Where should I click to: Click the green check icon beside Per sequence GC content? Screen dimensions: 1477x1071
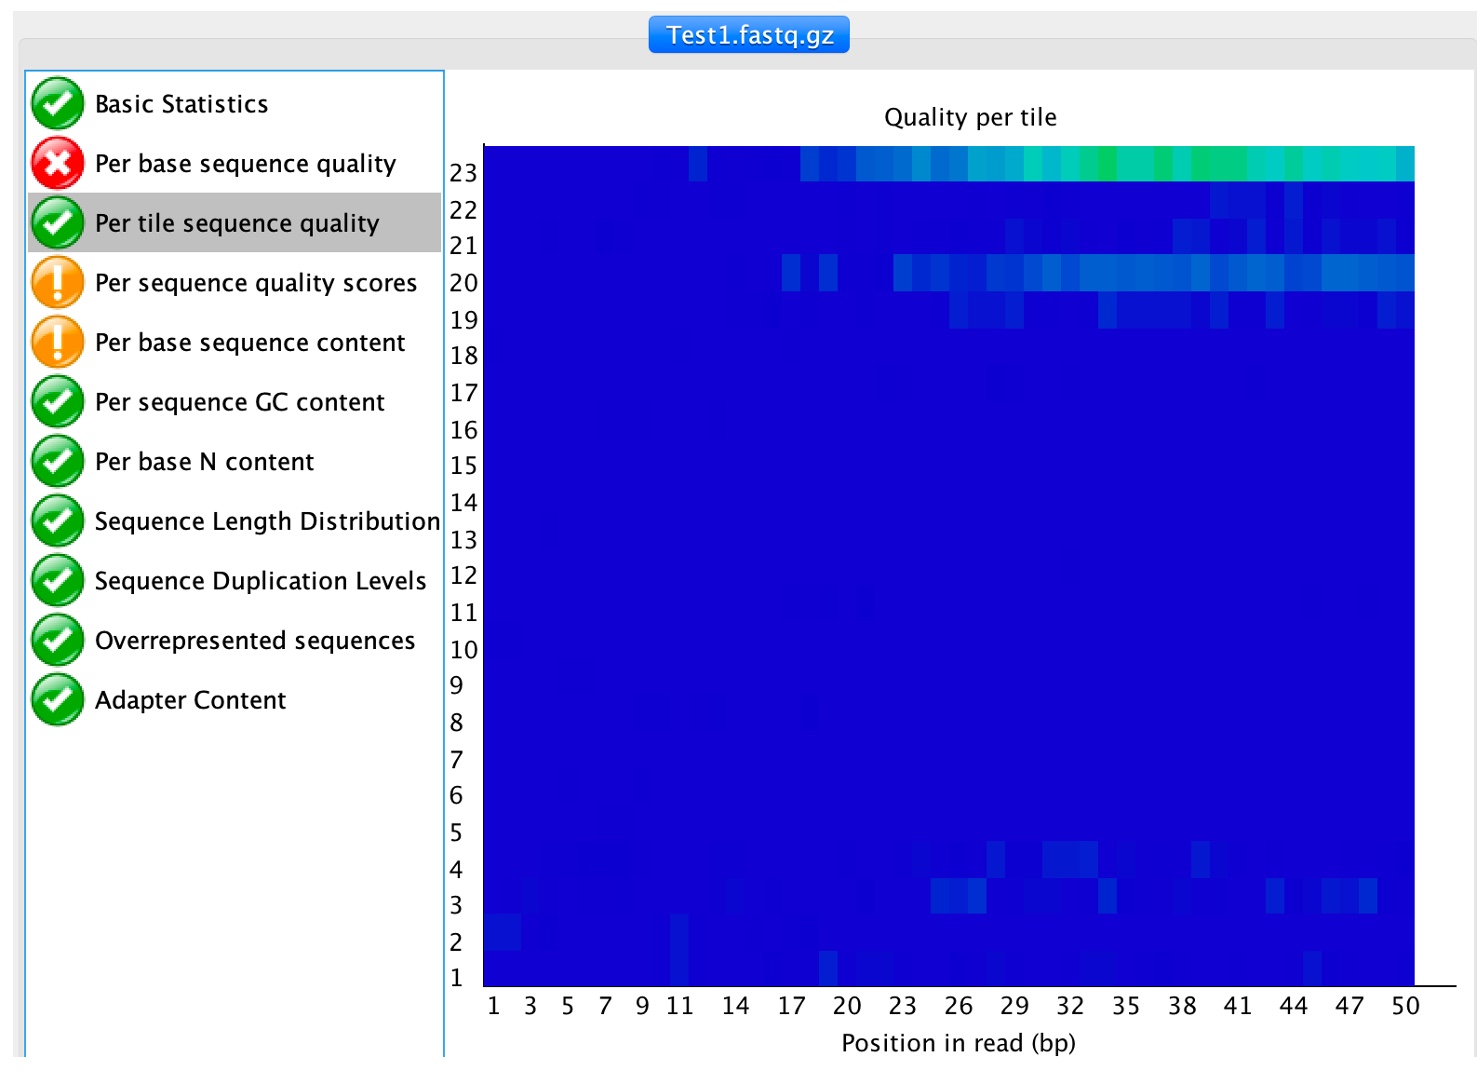click(57, 402)
